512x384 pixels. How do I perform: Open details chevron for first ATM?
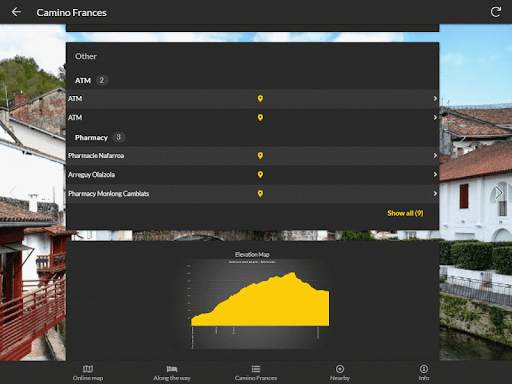click(435, 99)
